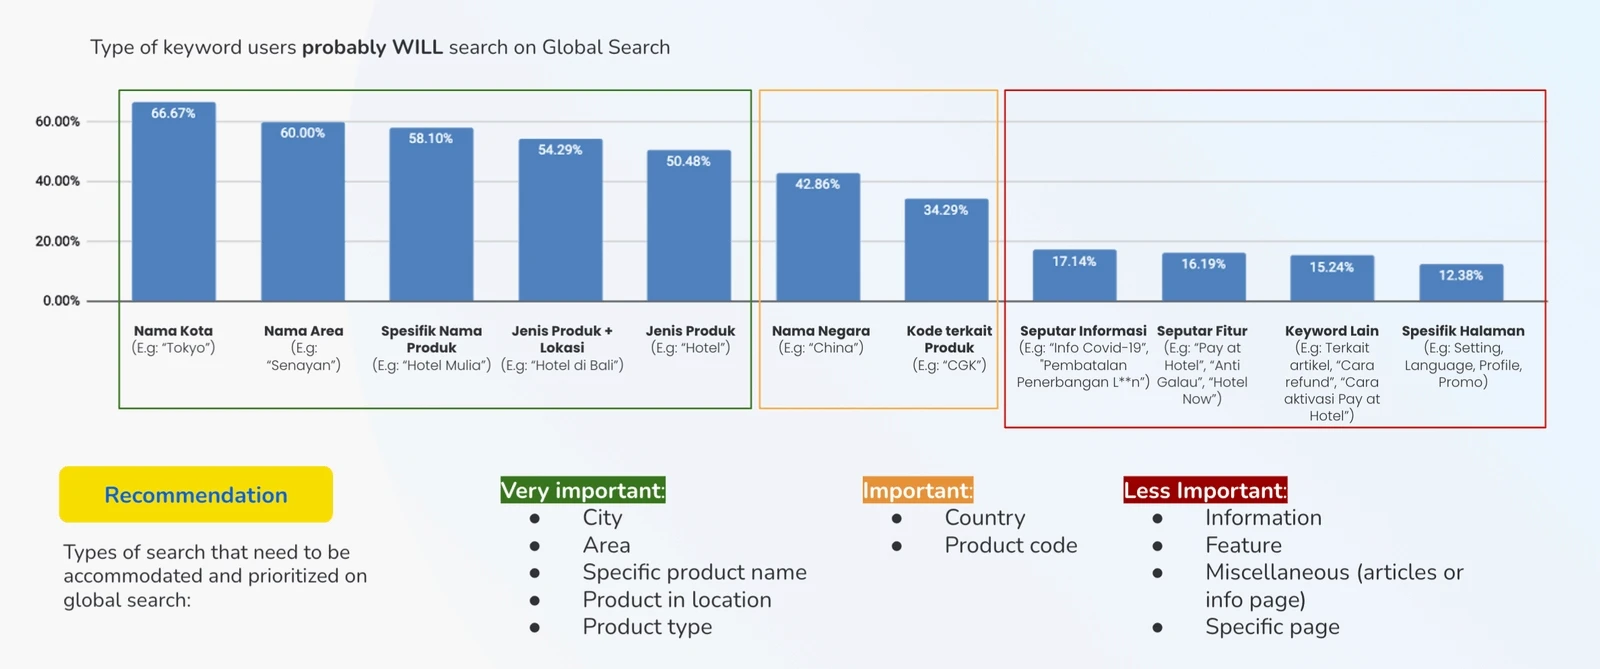Click the 'Miscellaneous (articles or info page)' item
Image resolution: width=1600 pixels, height=669 pixels.
1334,586
